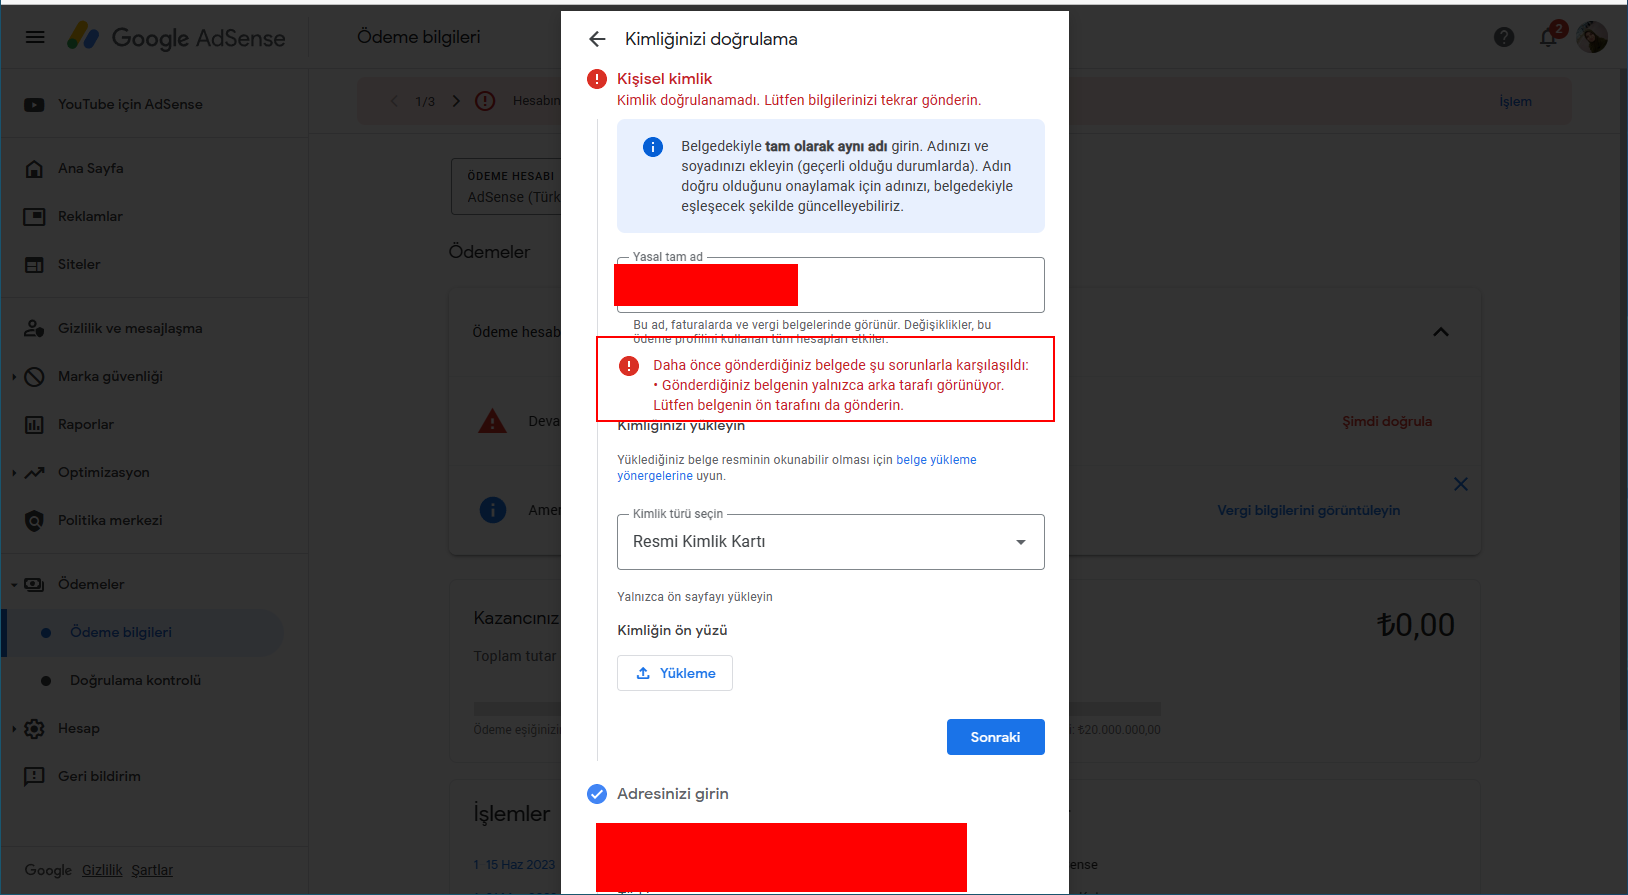1628x895 pixels.
Task: Select YouTube için AdSense menu item
Action: [130, 105]
